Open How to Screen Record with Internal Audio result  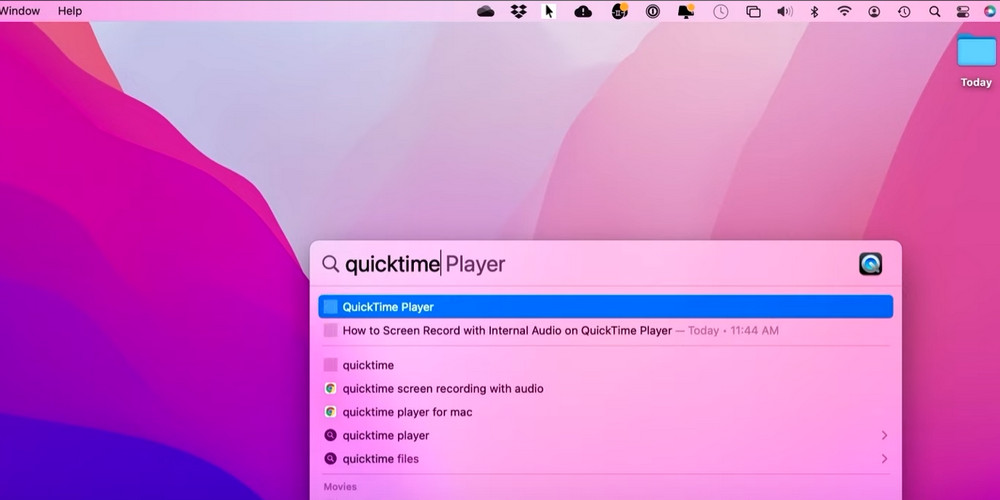605,330
